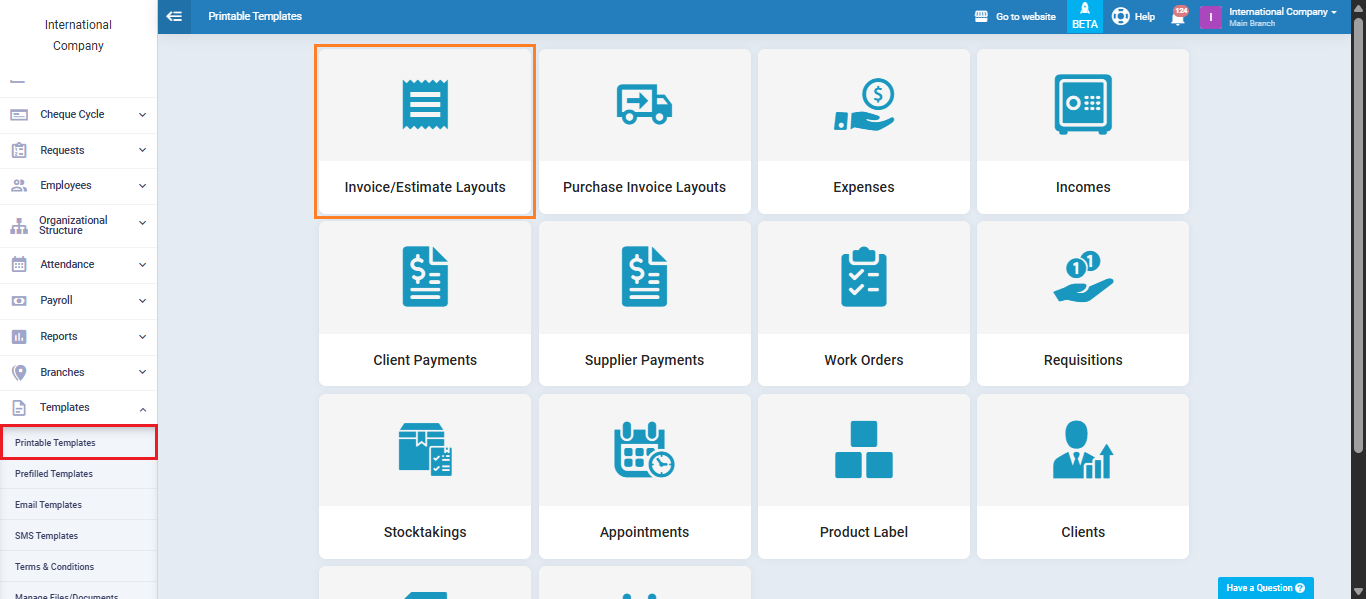This screenshot has height=599, width=1366.
Task: Open Purchase Invoice Layouts truck icon
Action: (644, 104)
